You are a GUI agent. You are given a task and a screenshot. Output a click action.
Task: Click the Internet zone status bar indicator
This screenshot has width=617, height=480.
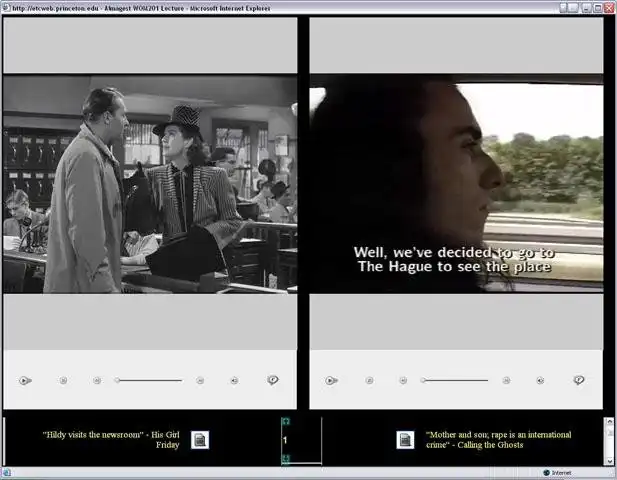click(557, 473)
